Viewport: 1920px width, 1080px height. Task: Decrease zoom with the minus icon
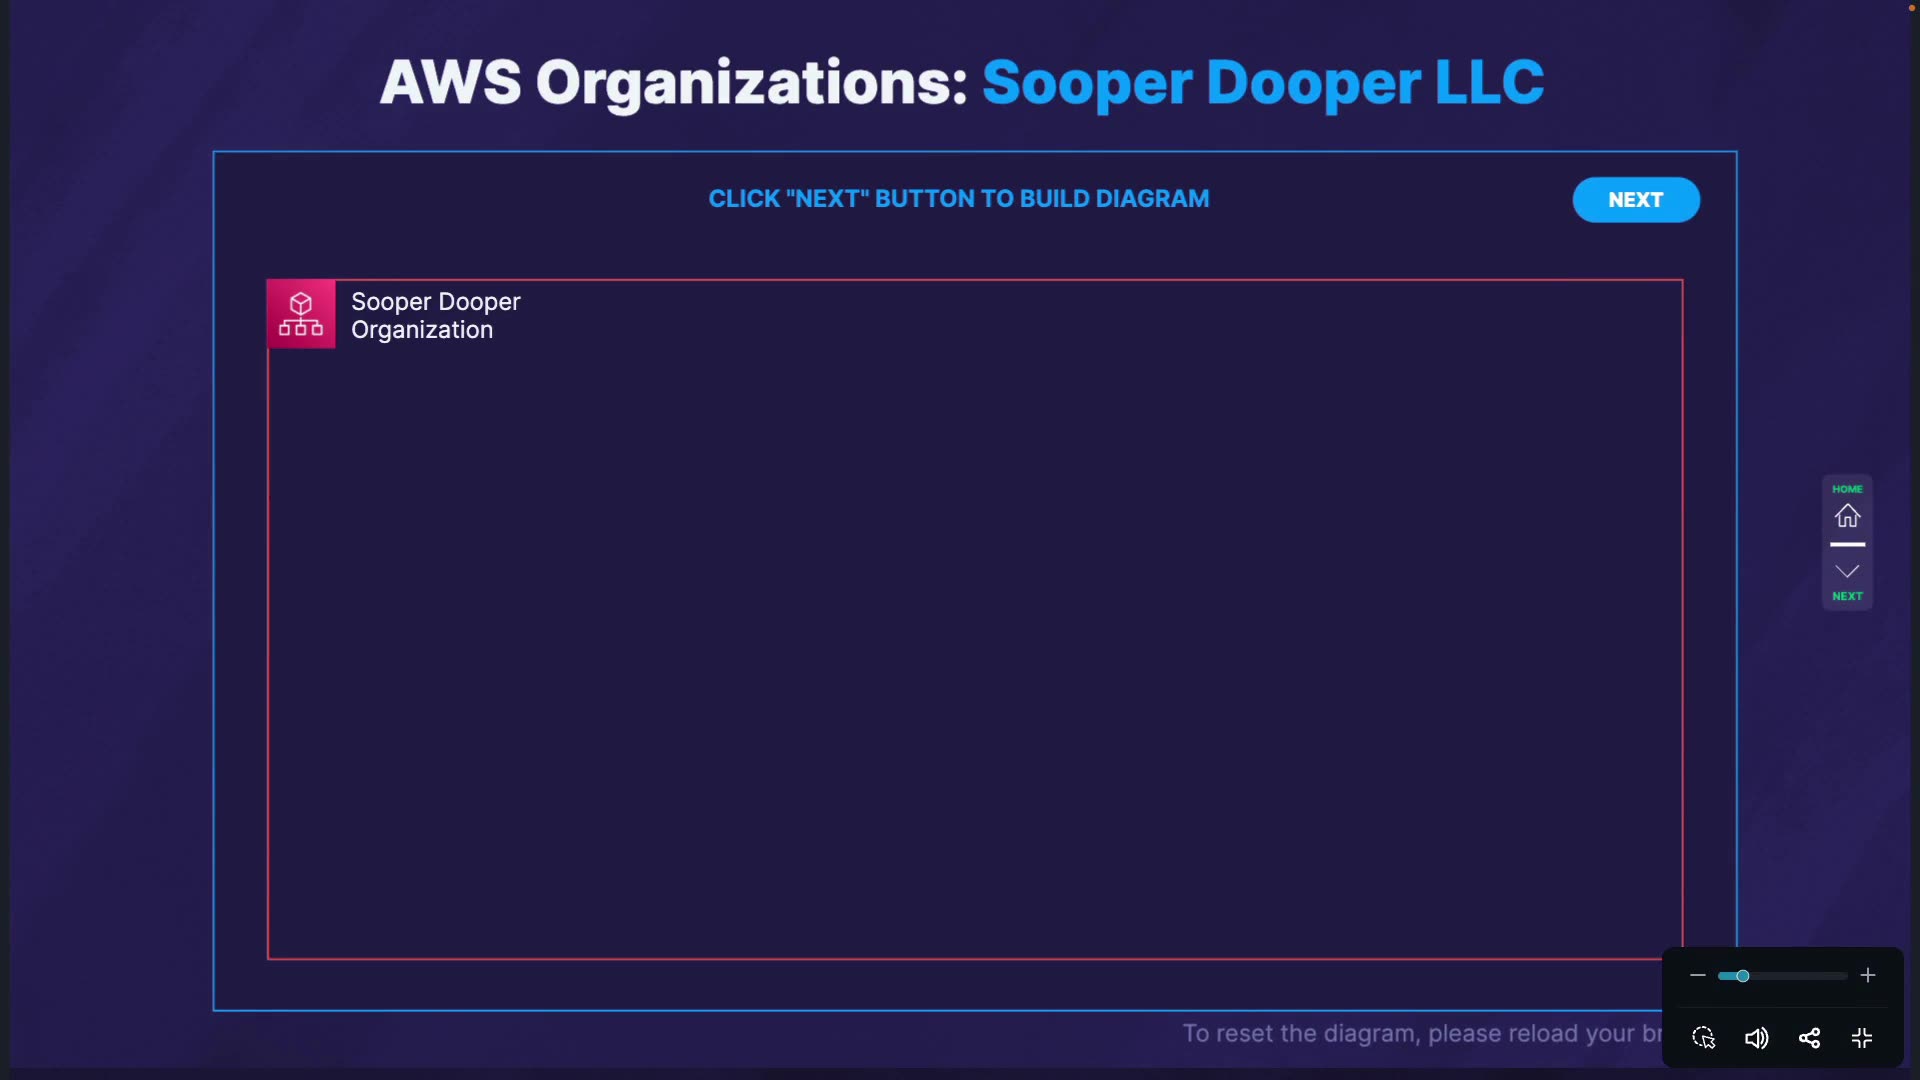click(x=1697, y=975)
